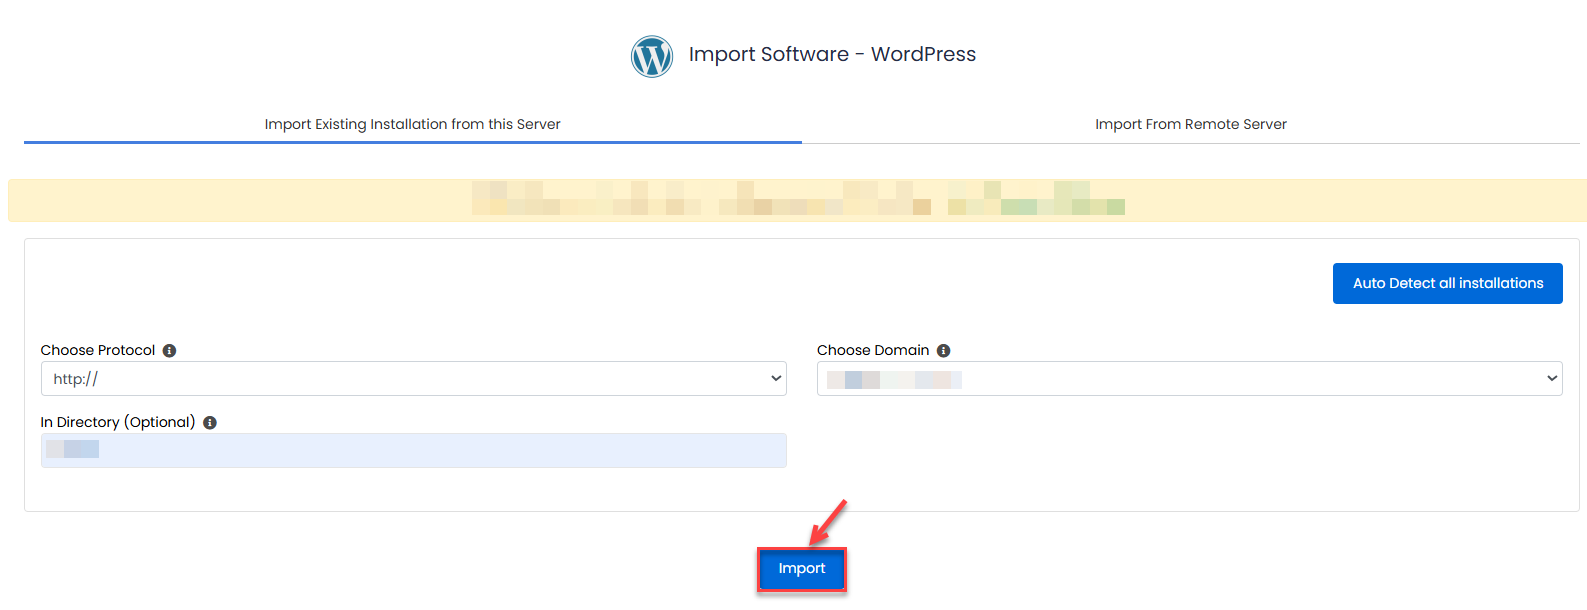Select the http:// value in protocol field
Image resolution: width=1587 pixels, height=610 pixels.
point(76,379)
